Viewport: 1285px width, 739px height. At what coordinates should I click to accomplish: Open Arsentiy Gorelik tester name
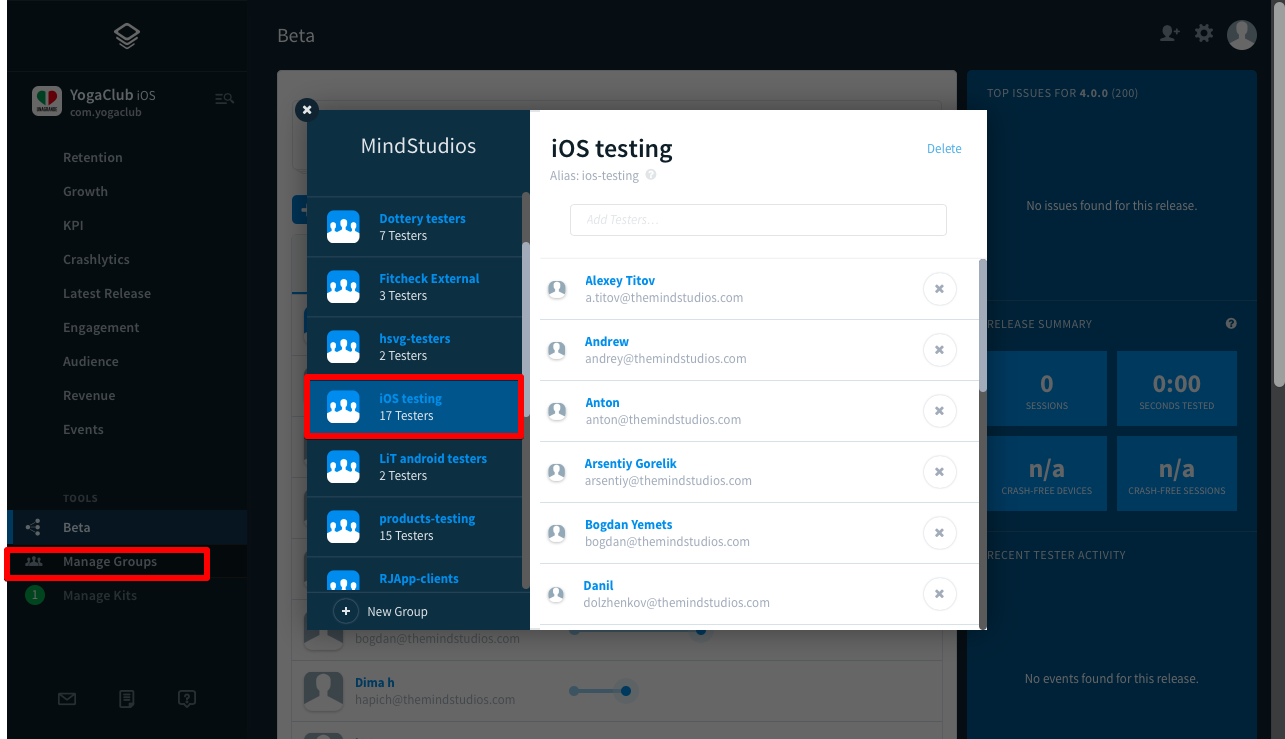(x=630, y=464)
